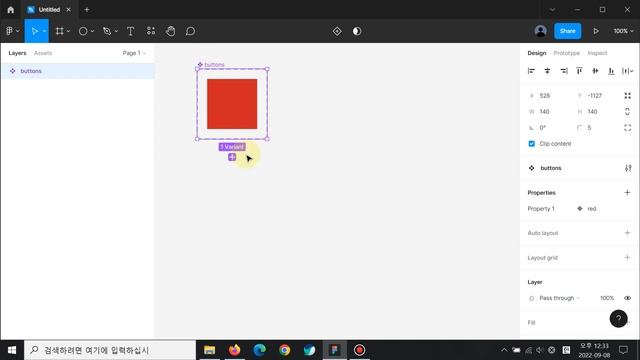Open the Resources tool
Viewport: 640px width, 360px height.
(x=151, y=31)
